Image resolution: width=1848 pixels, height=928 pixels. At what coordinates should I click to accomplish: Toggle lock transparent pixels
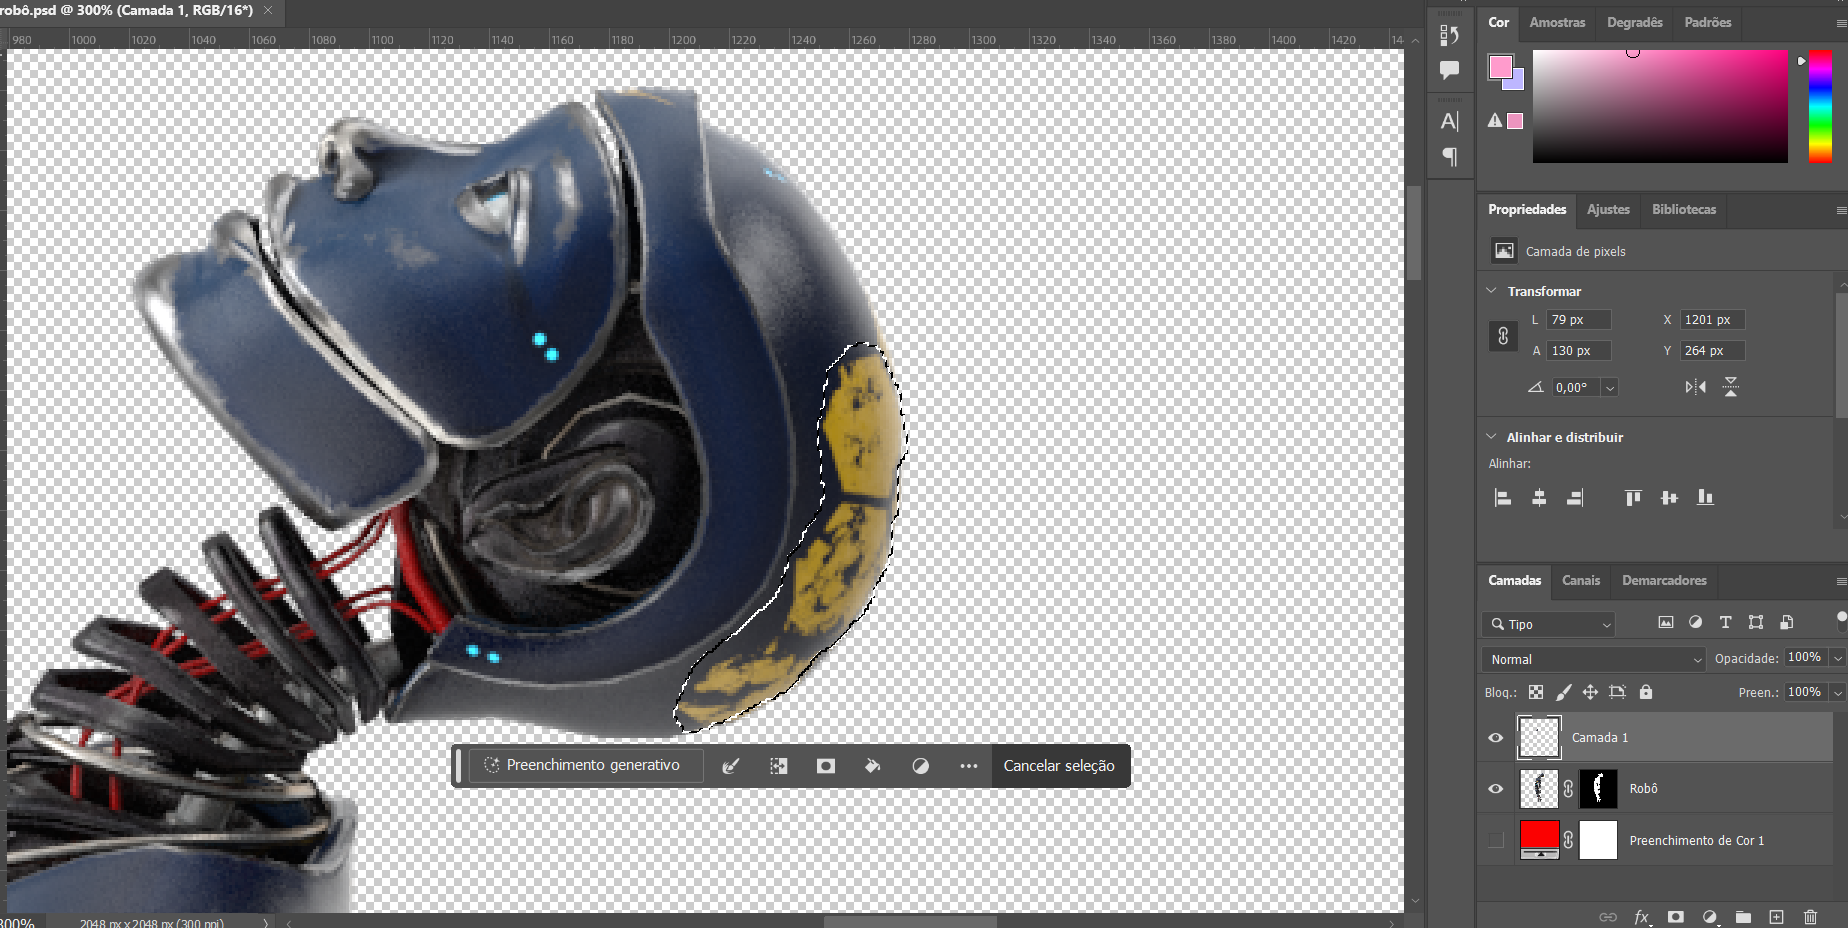click(x=1536, y=692)
